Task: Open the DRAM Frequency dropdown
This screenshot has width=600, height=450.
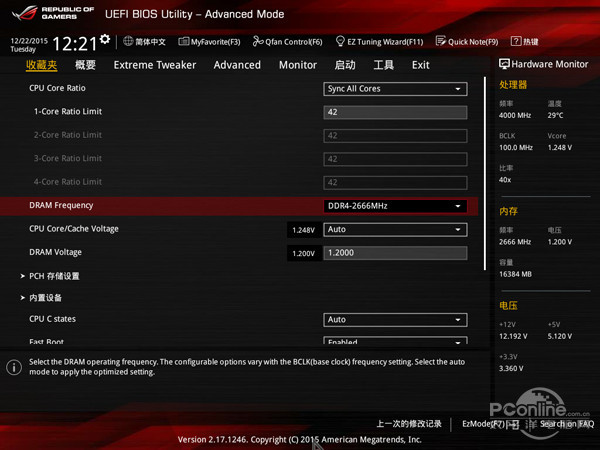Action: tap(395, 206)
